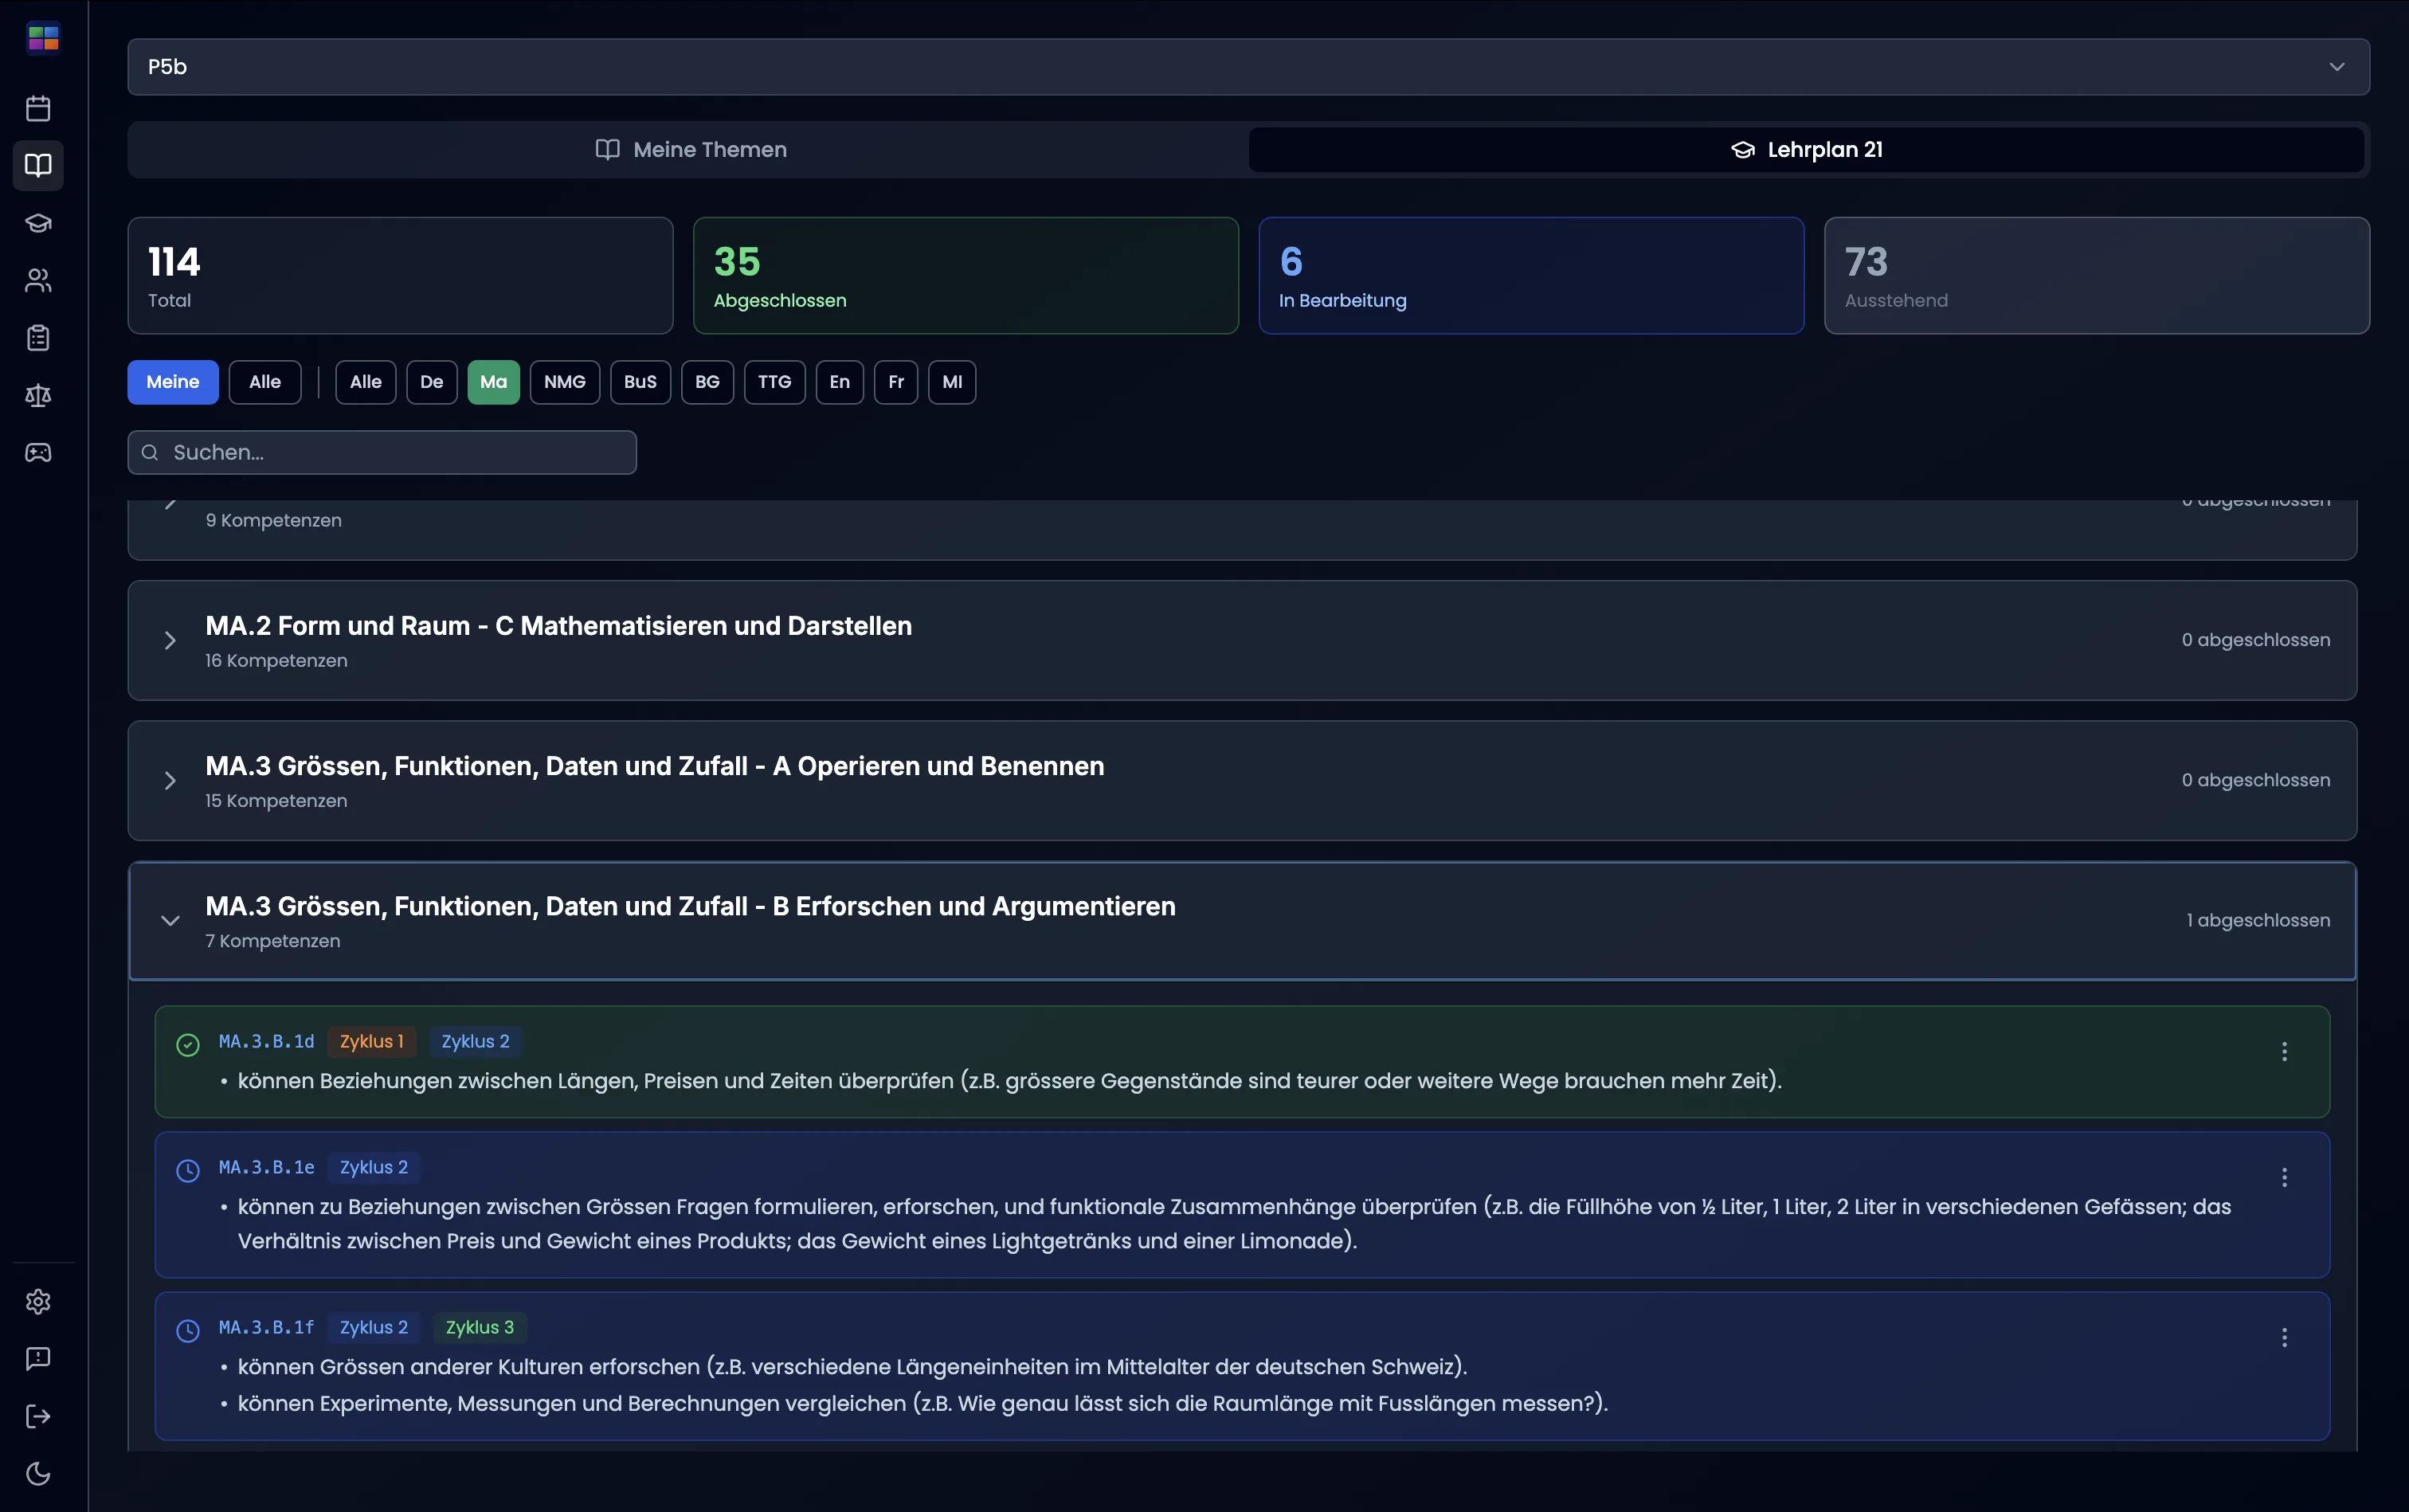Click Zyklus 2 tag on MA.3.B.1d
Image resolution: width=2409 pixels, height=1512 pixels.
pyautogui.click(x=476, y=1042)
